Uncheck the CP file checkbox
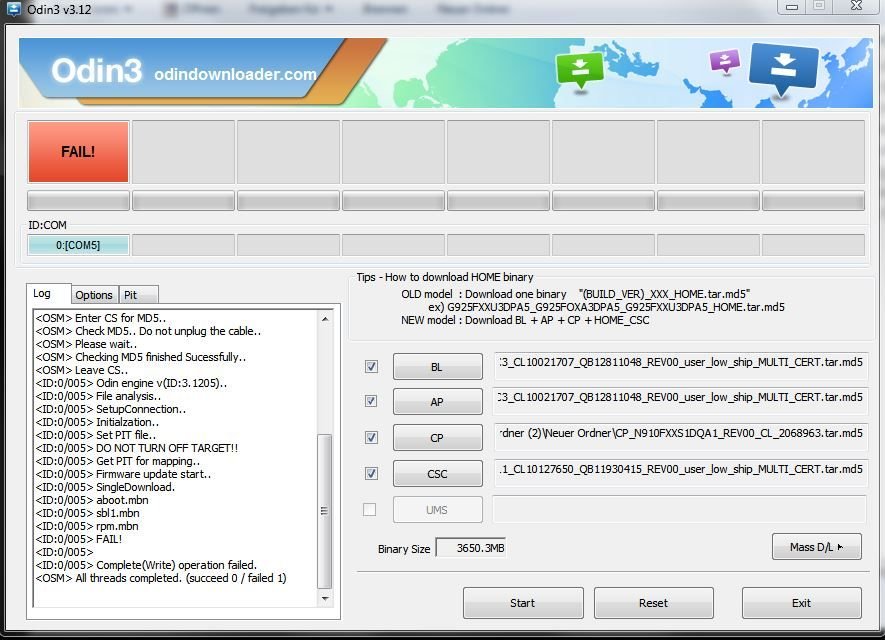Viewport: 885px width, 640px height. pyautogui.click(x=371, y=437)
